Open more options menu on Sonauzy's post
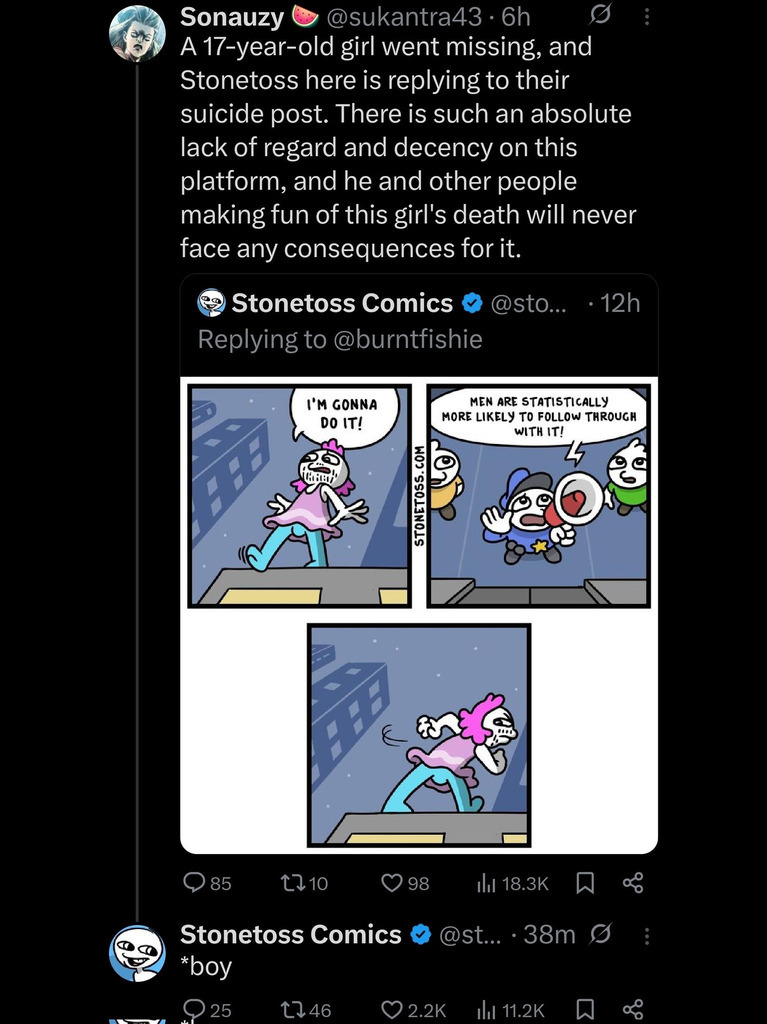The image size is (767, 1024). tap(647, 16)
